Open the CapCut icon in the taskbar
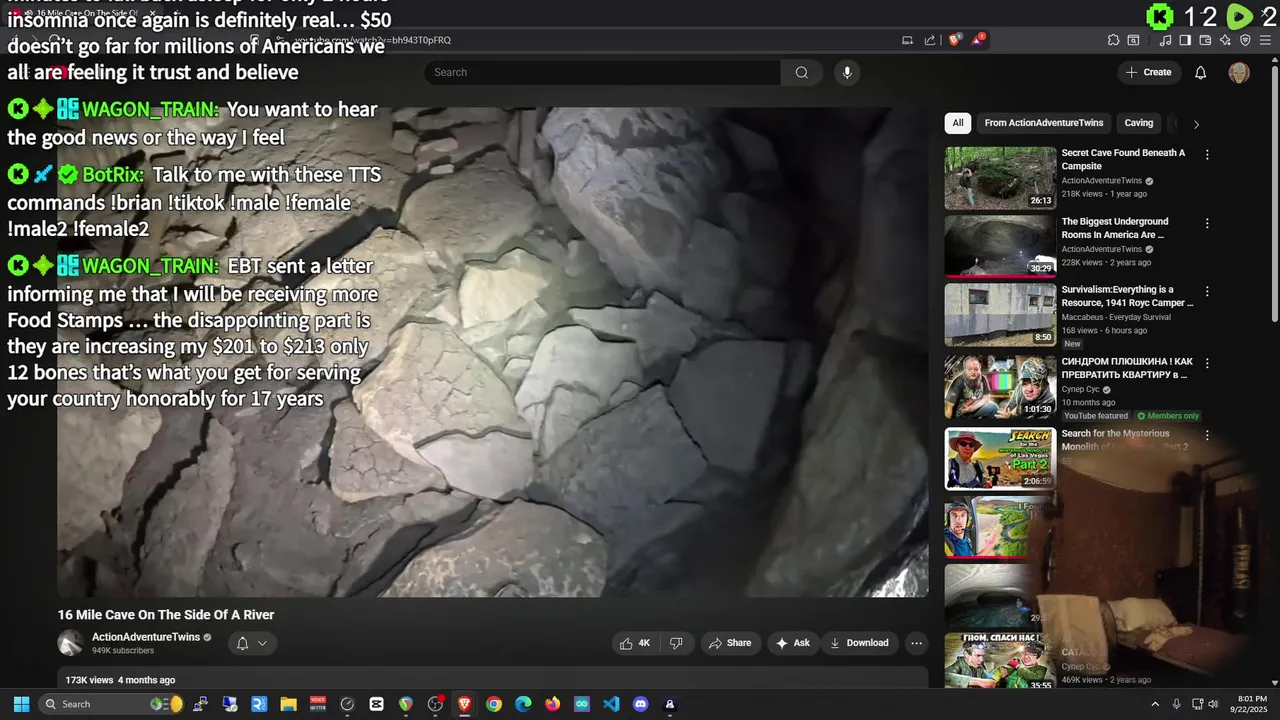 (x=376, y=704)
